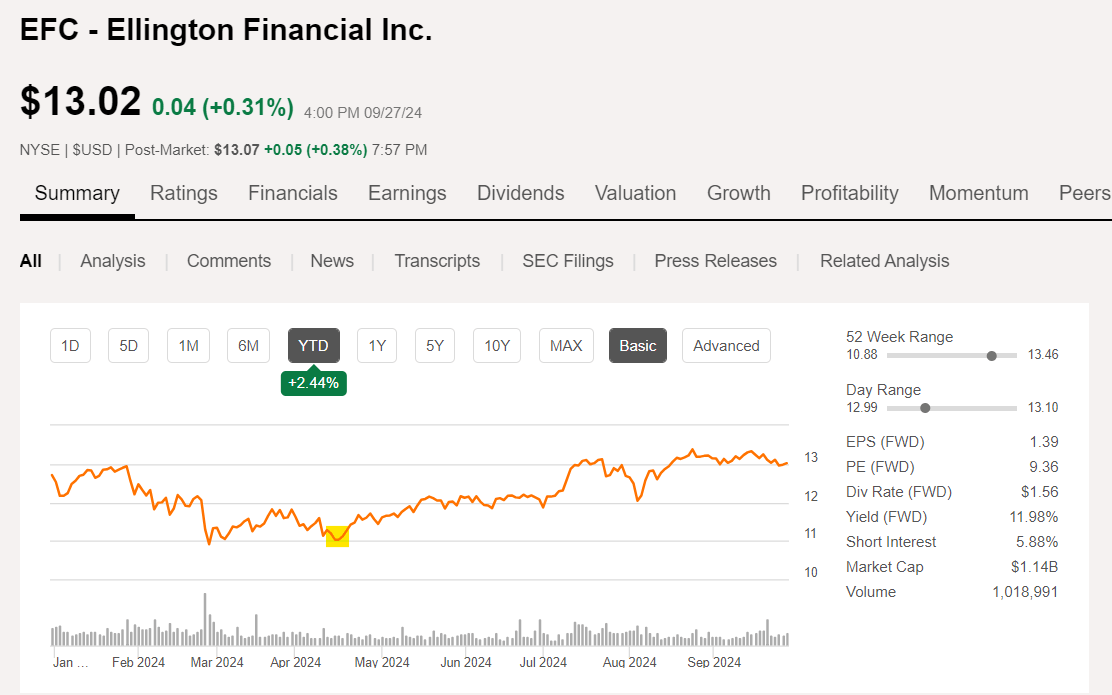Select the 1D chart range button
Image resolution: width=1112 pixels, height=695 pixels.
[70, 346]
